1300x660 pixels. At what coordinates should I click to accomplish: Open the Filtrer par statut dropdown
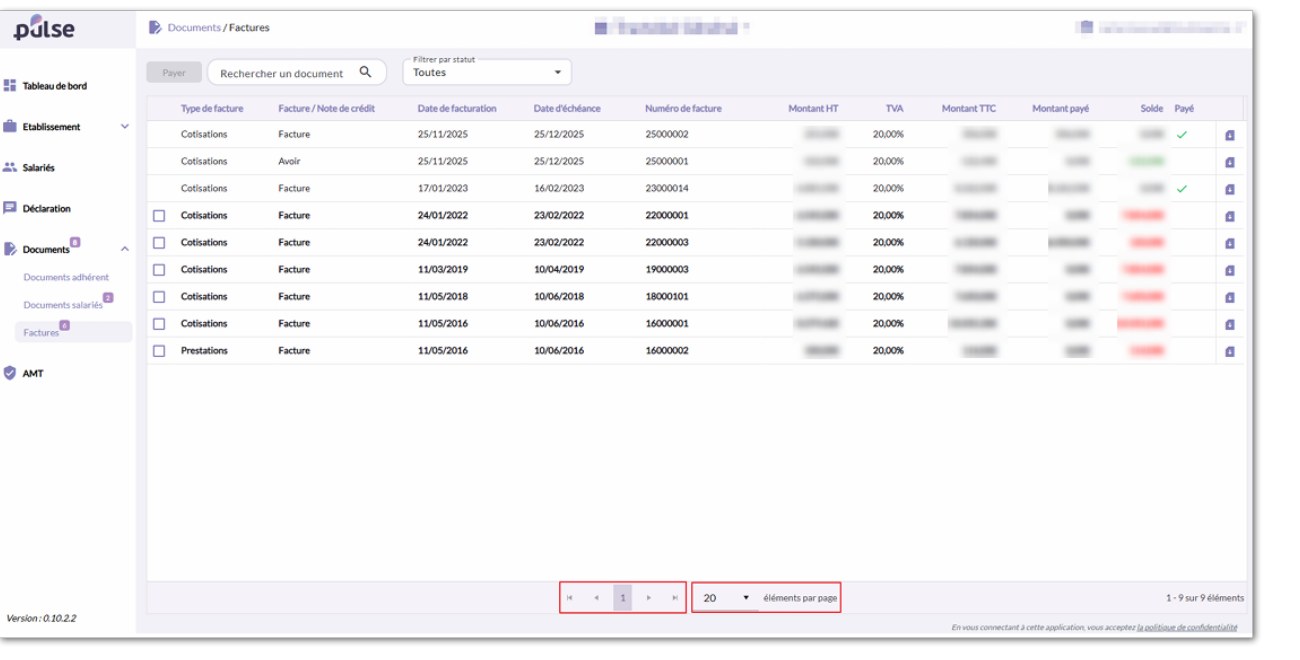487,72
